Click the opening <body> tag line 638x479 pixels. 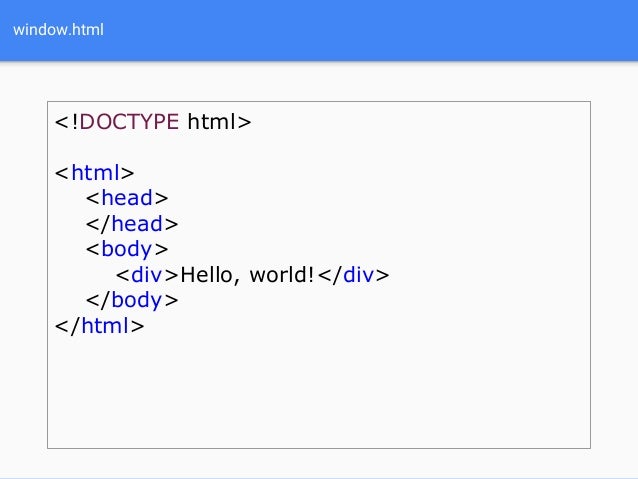(x=127, y=249)
